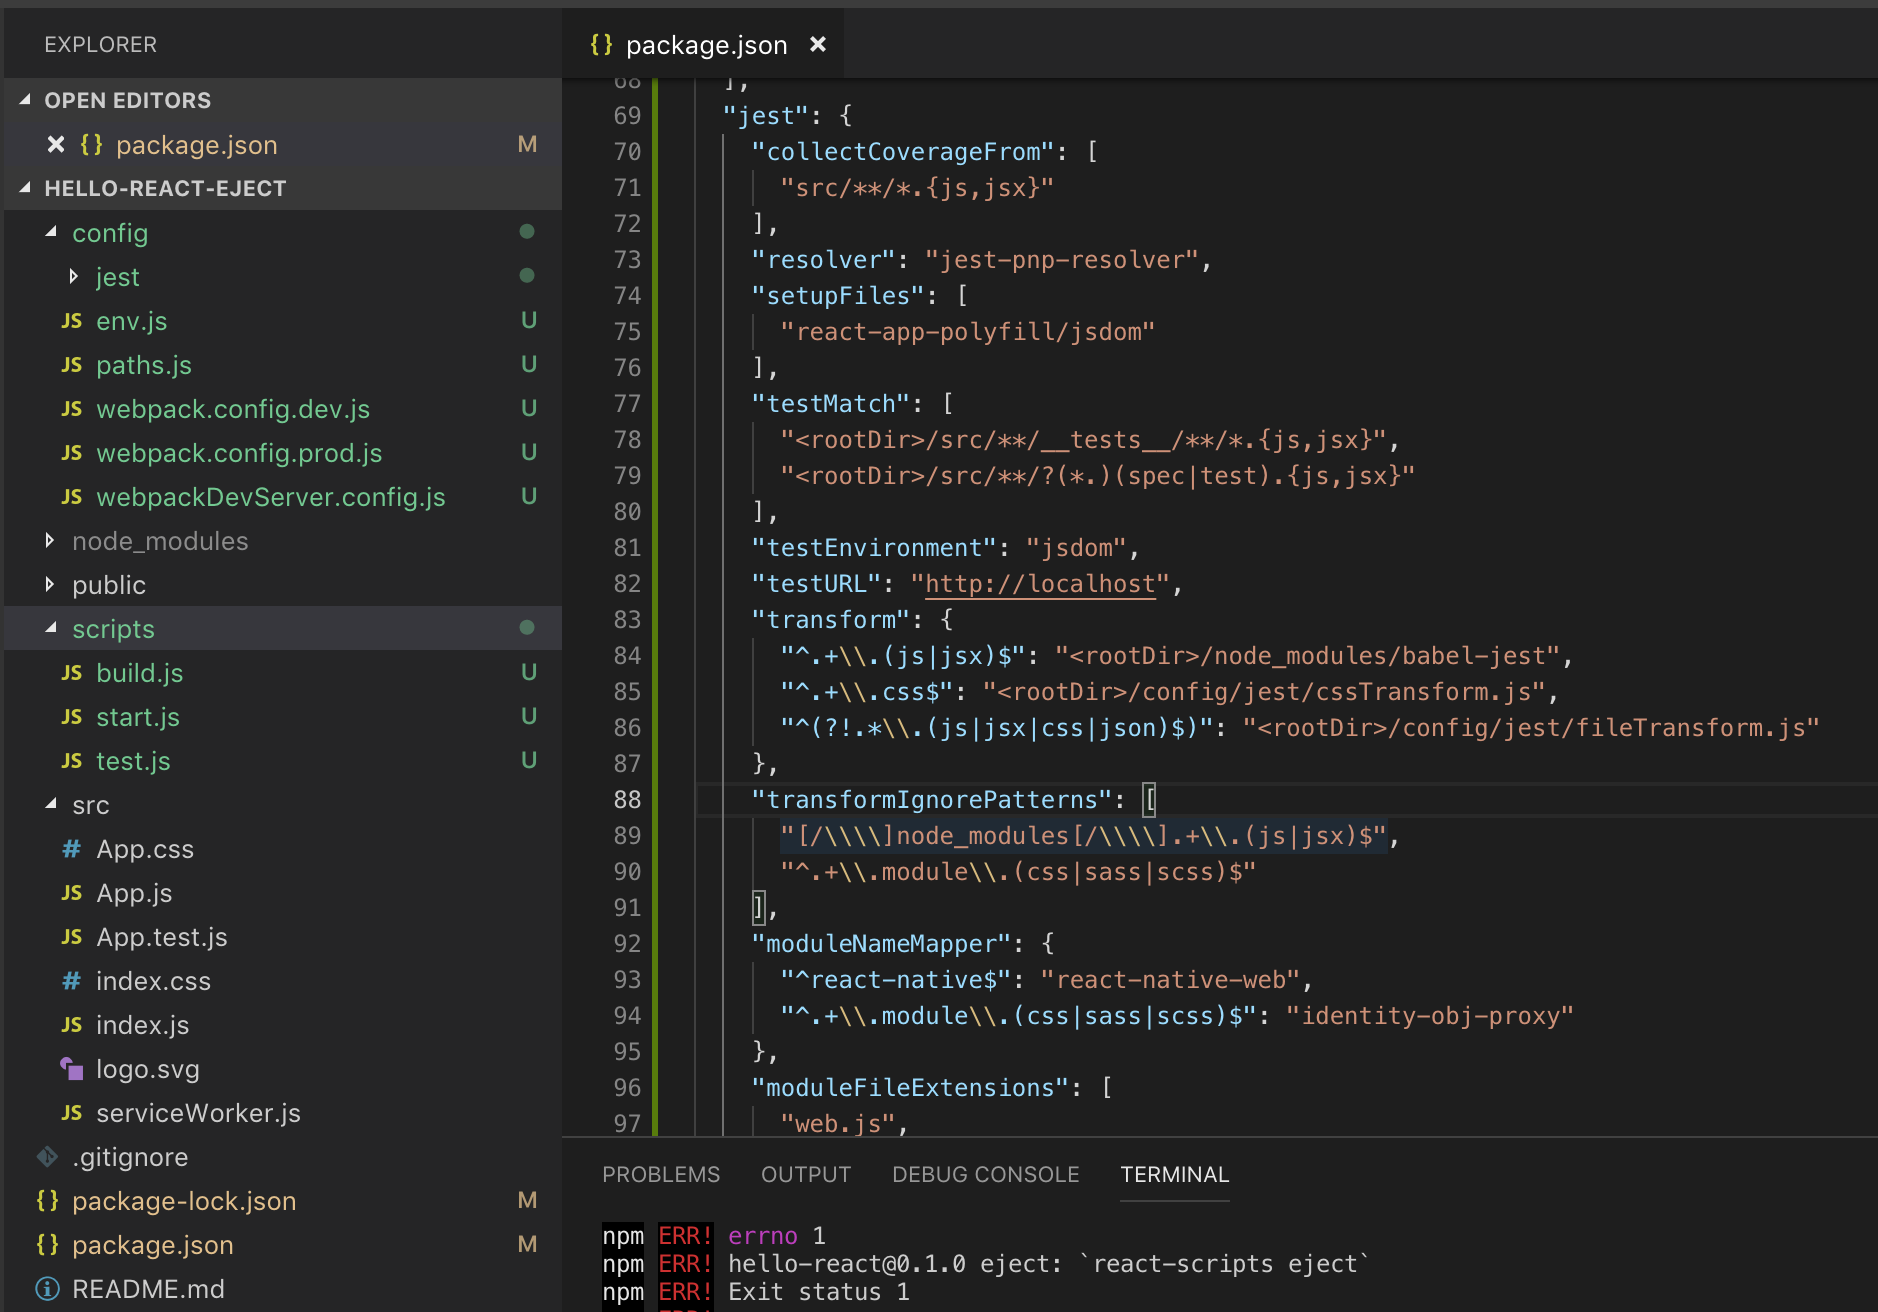The image size is (1878, 1312).
Task: Click the JS icon beside serviceWorker.js
Action: click(72, 1113)
